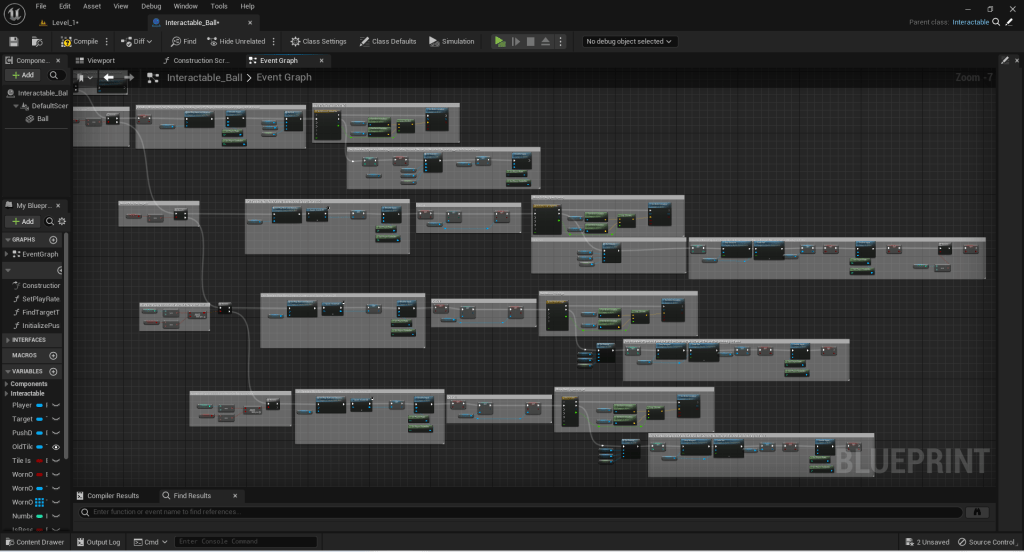Viewport: 1024px width, 552px height.
Task: Click the Interactable parent class link
Action: [970, 22]
